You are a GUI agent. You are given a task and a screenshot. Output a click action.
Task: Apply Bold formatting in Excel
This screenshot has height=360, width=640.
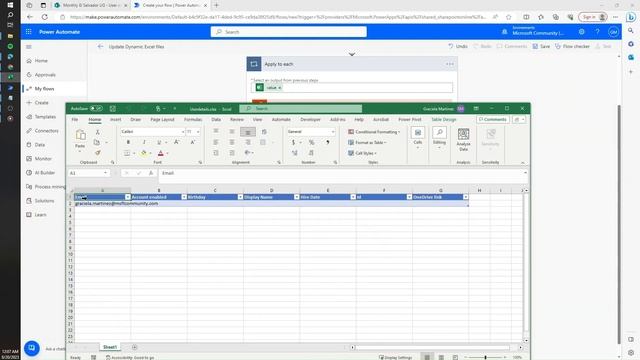pos(128,142)
